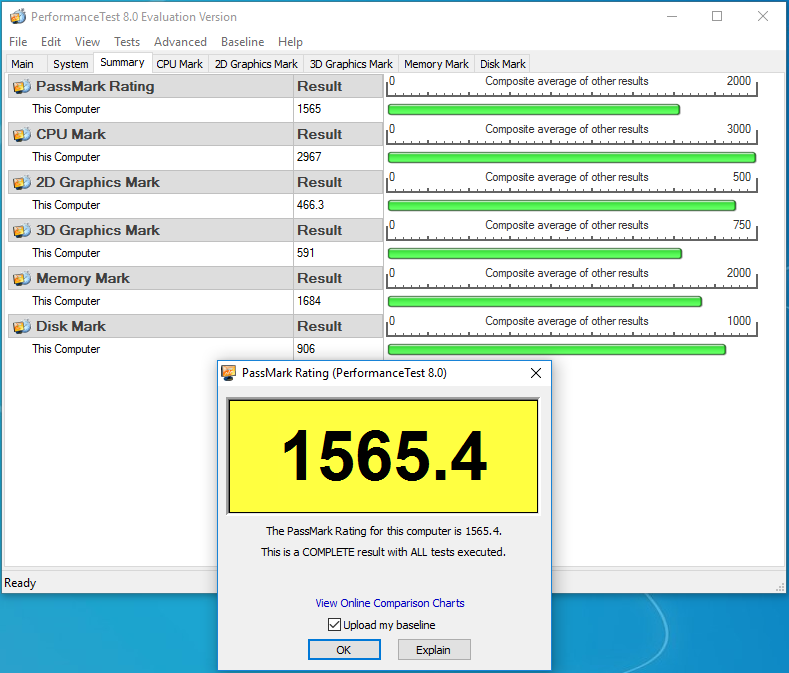The width and height of the screenshot is (789, 673).
Task: Select the 2D Graphics Mark header text
Action: [x=98, y=182]
